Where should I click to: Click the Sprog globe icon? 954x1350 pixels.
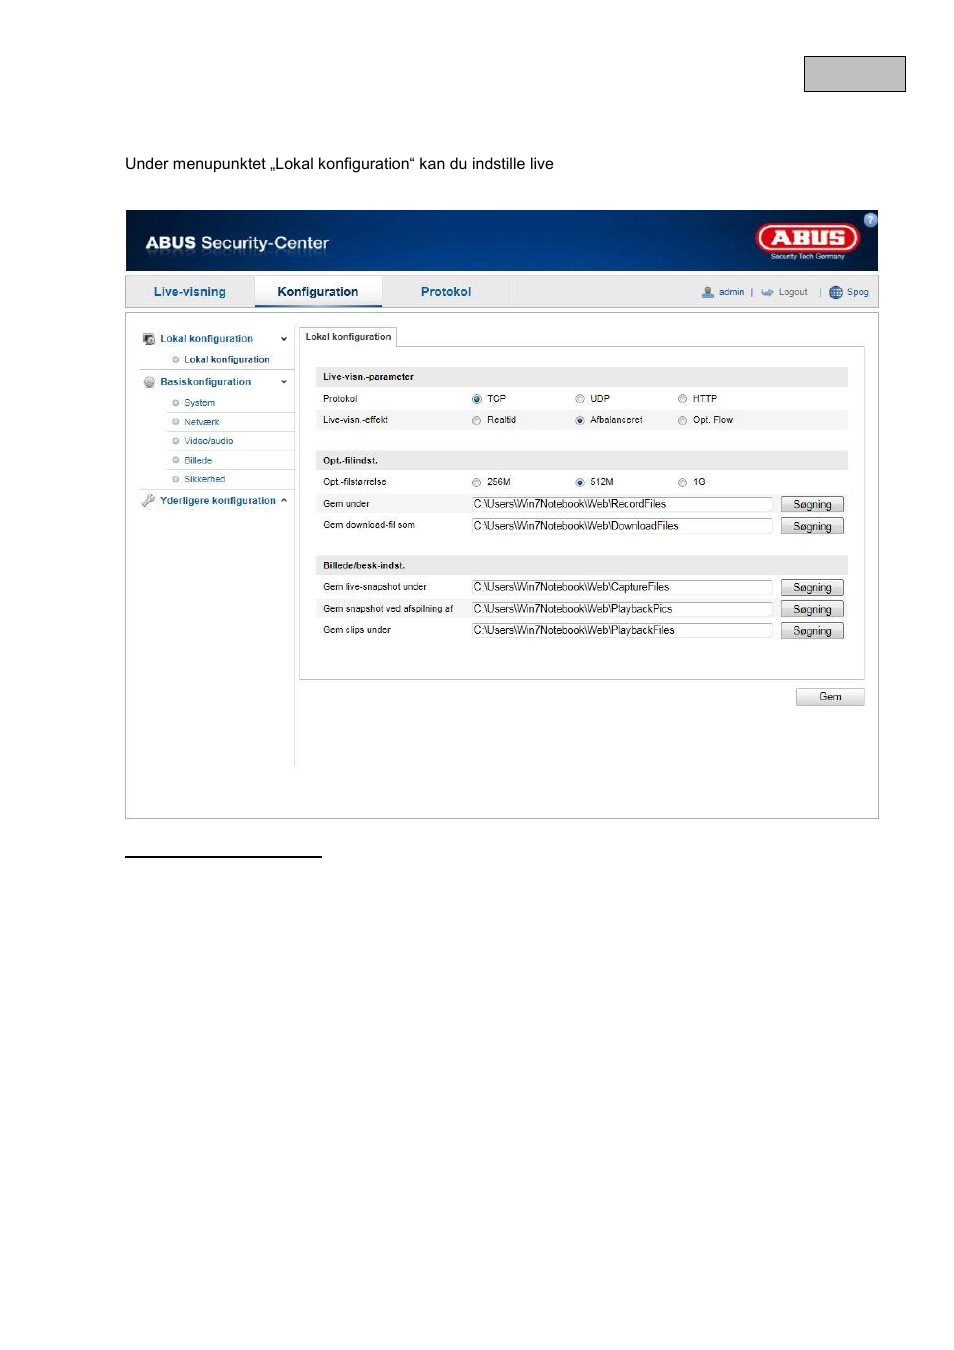[x=836, y=292]
